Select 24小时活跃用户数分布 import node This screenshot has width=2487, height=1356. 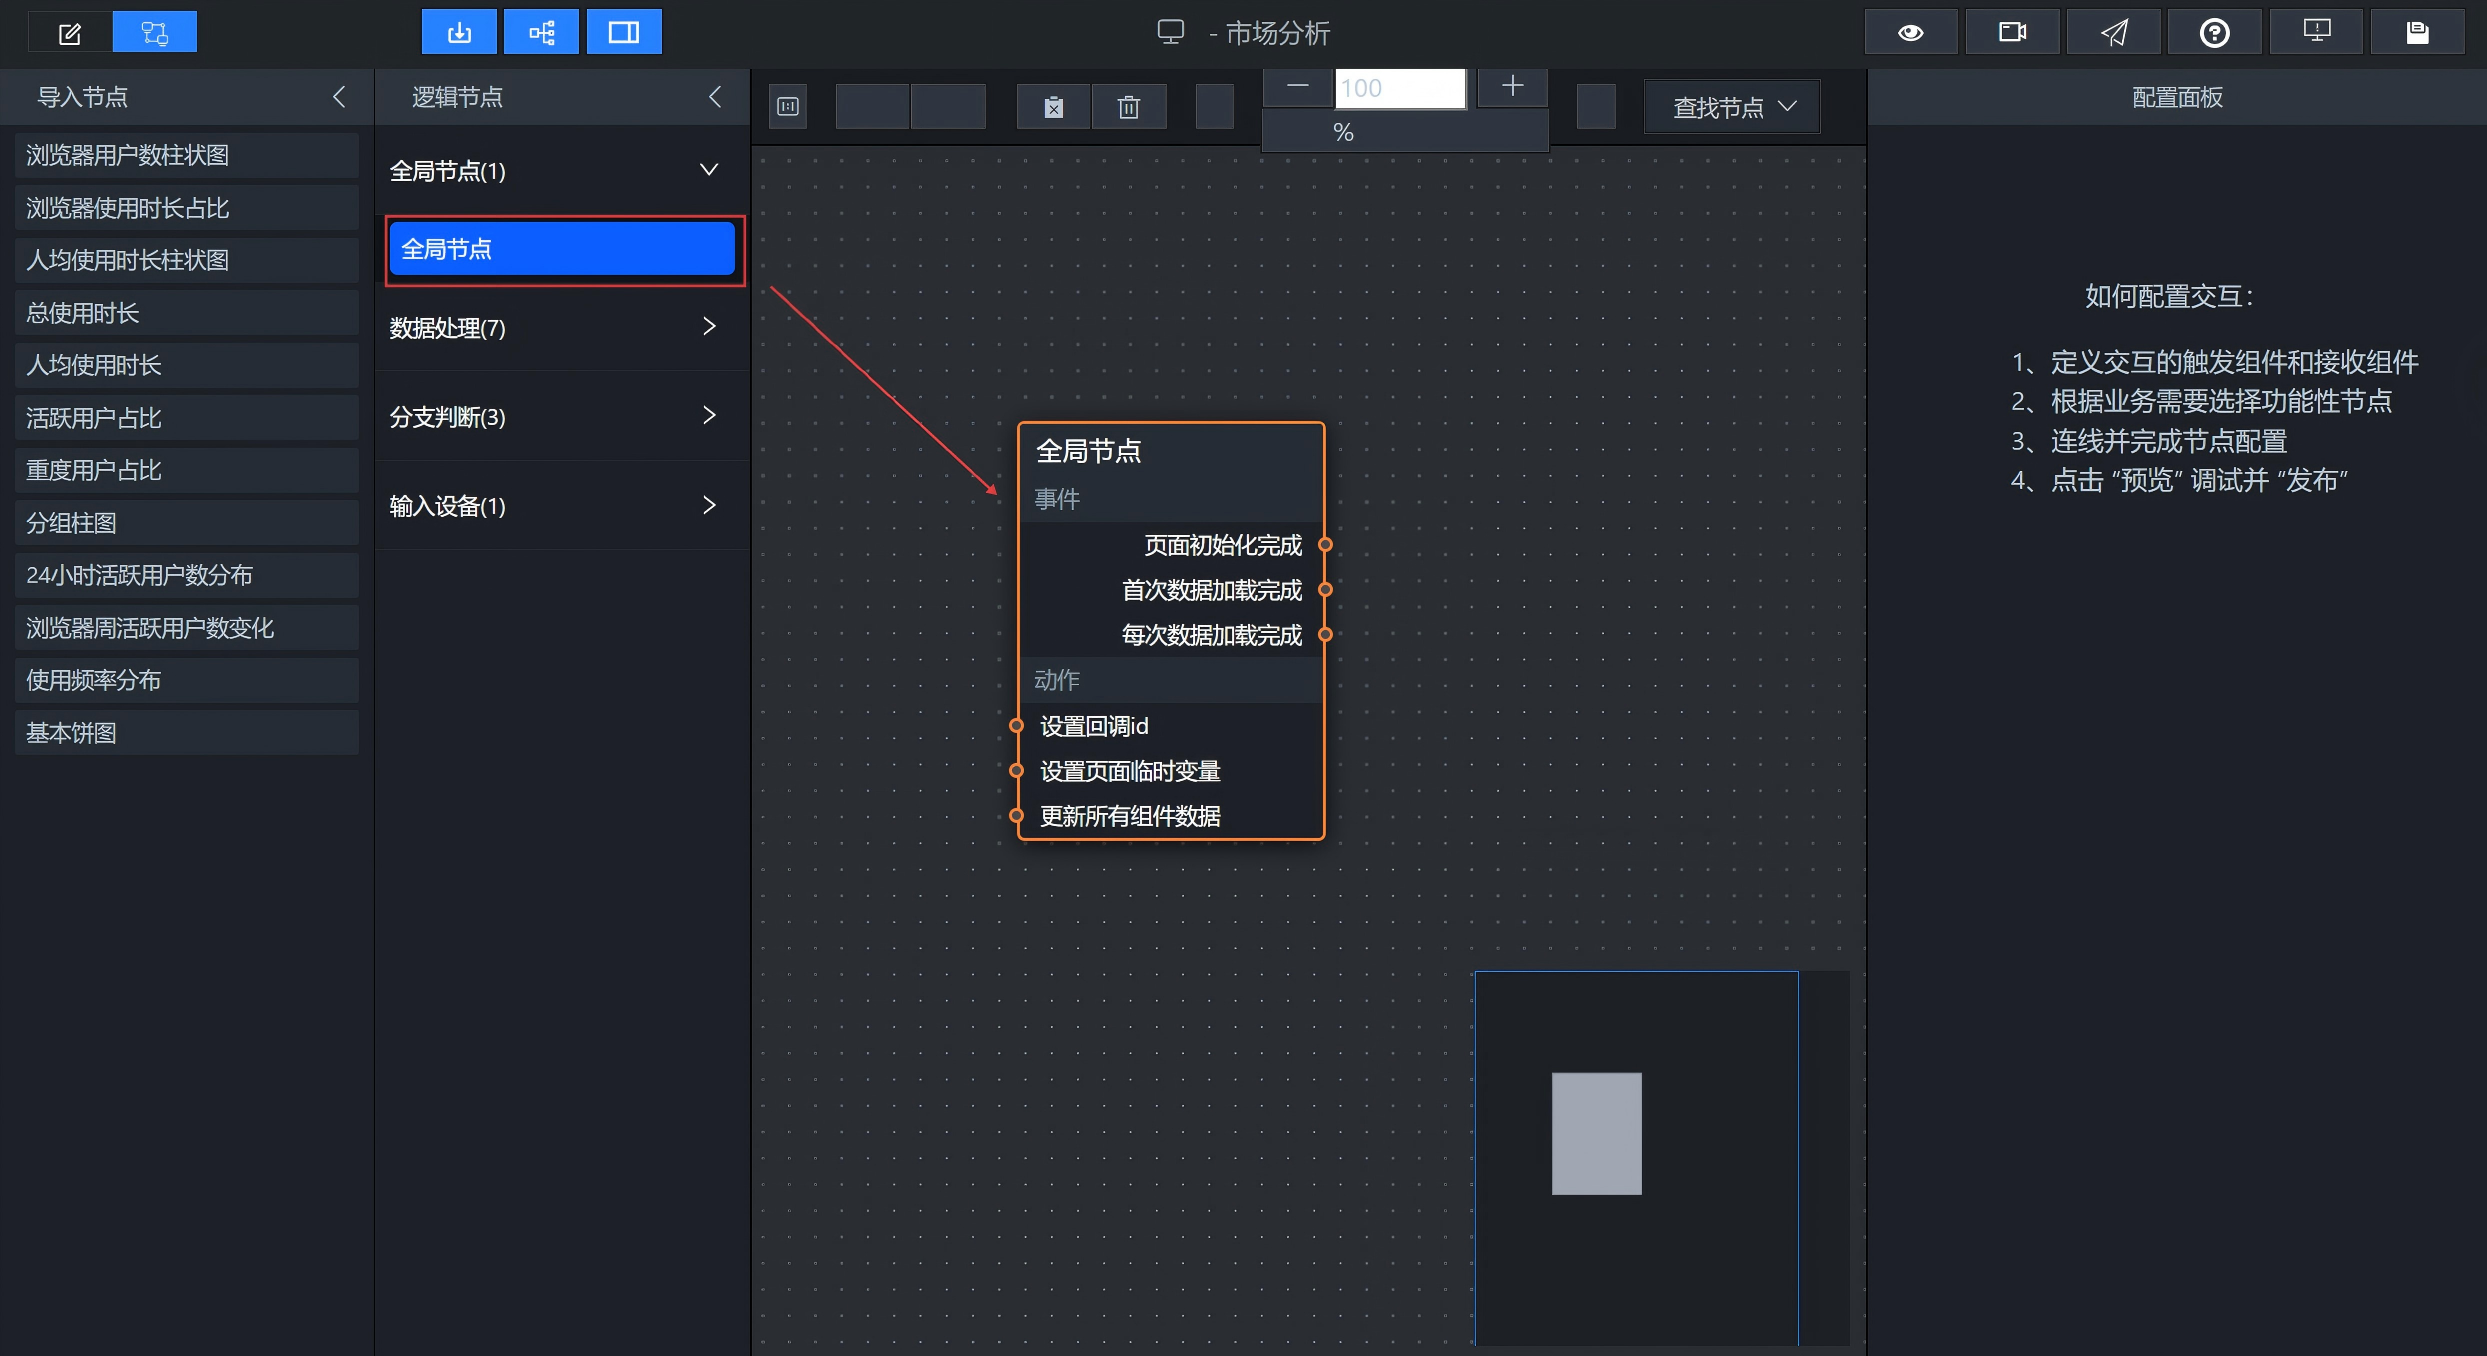coord(187,575)
